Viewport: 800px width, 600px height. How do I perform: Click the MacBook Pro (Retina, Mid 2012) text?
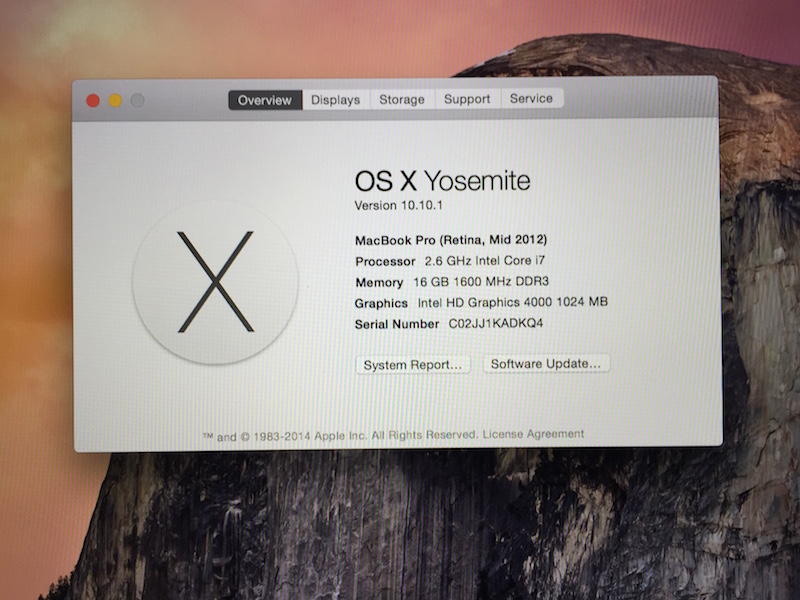tap(451, 240)
